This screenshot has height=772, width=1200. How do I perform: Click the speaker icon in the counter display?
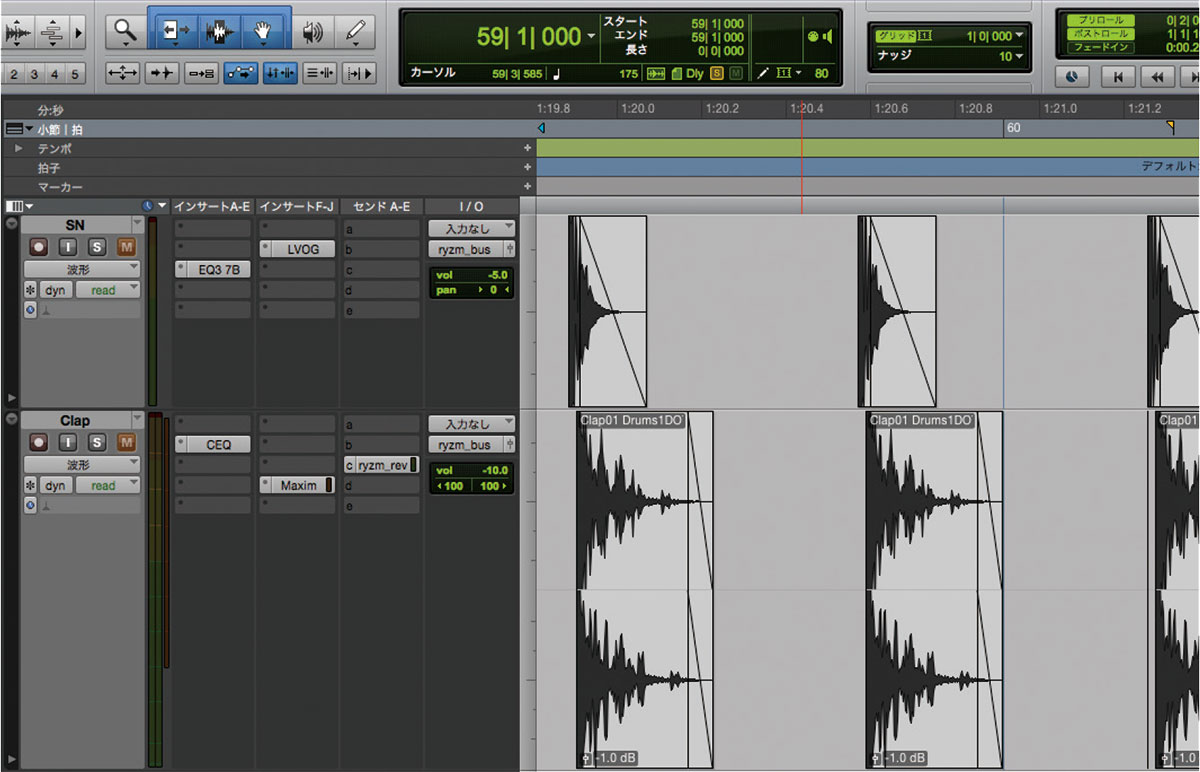826,36
